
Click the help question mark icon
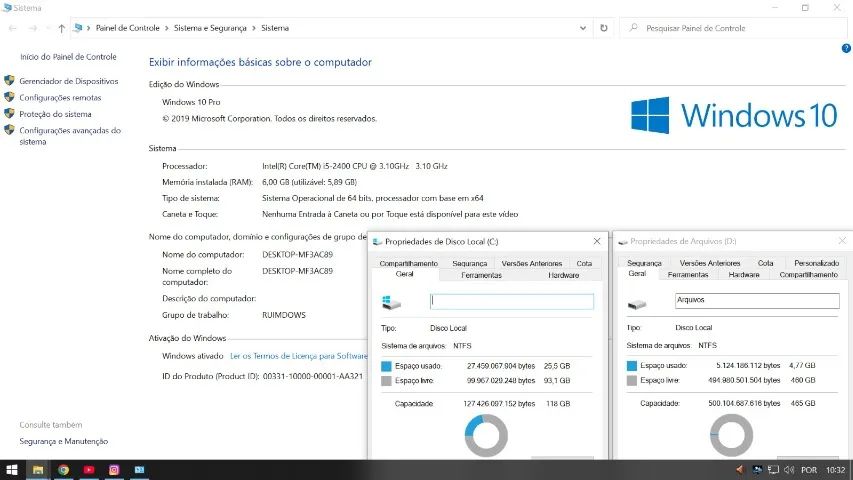[x=846, y=48]
